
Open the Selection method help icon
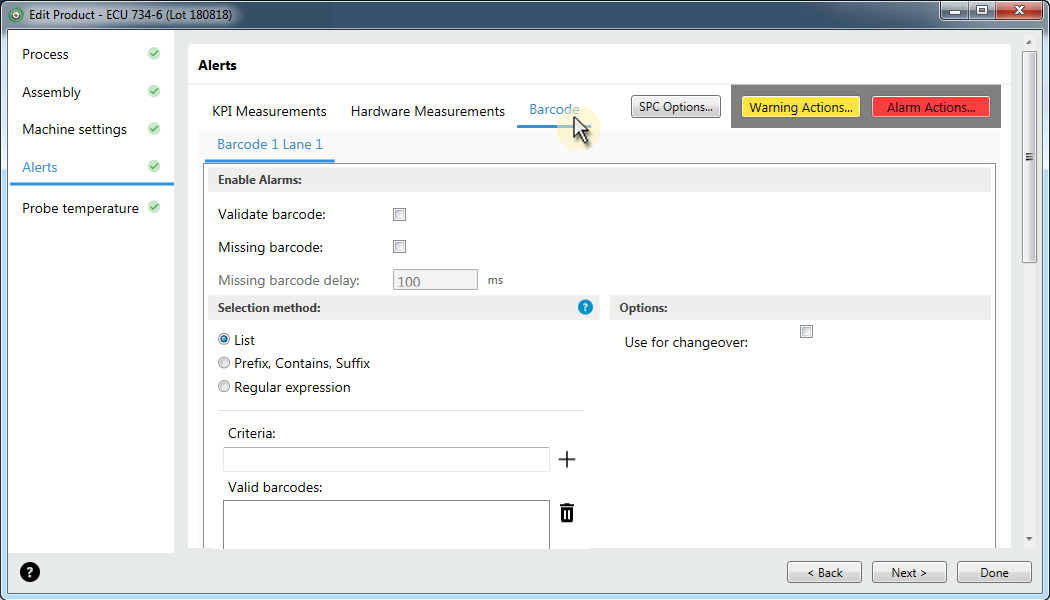585,307
